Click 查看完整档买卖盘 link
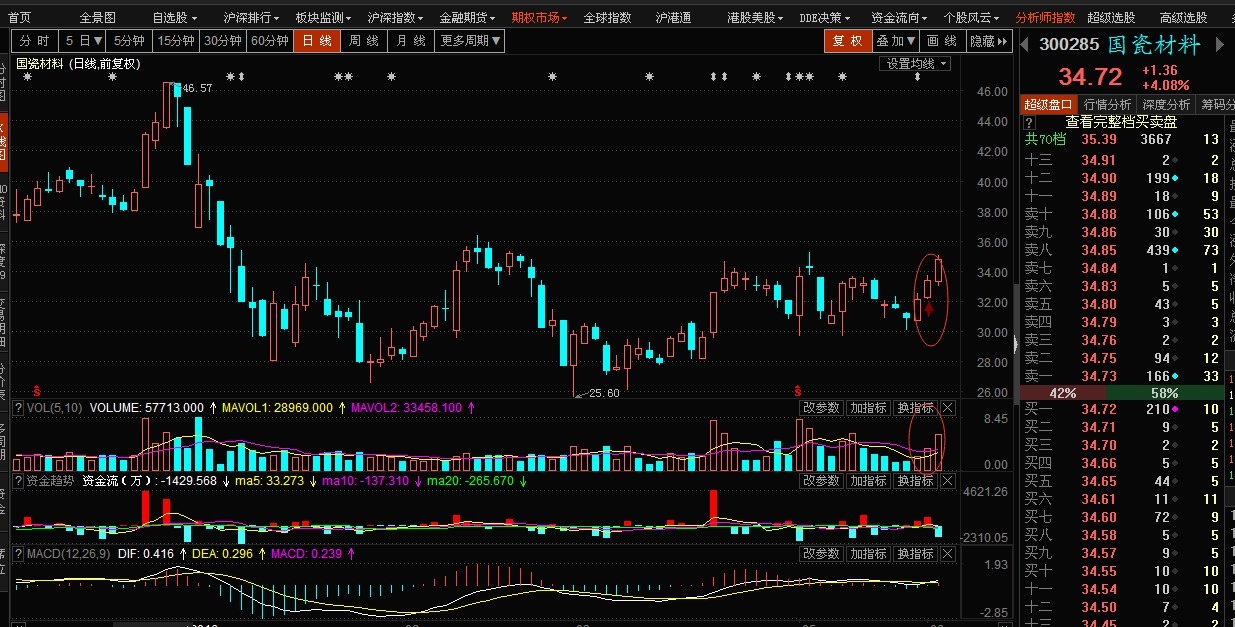The image size is (1235, 627). pos(1120,121)
